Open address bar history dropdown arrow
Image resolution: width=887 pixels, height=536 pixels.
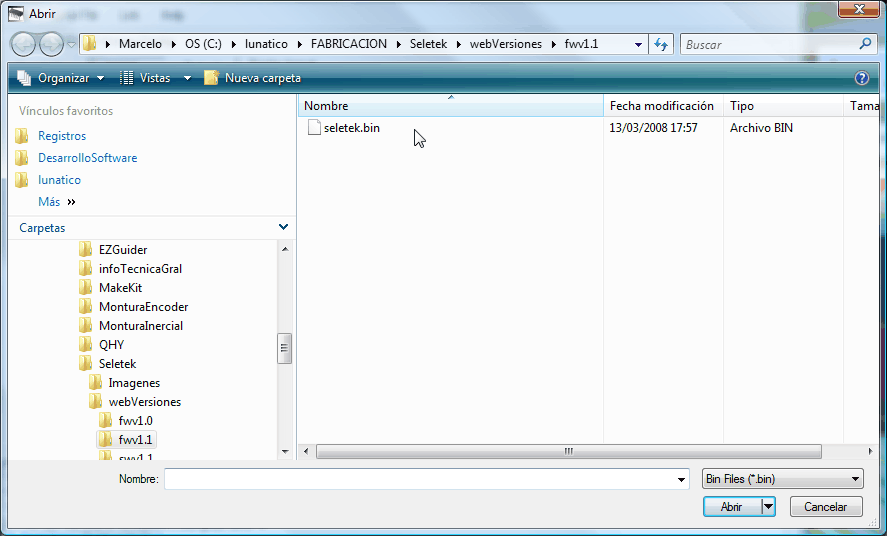(638, 44)
